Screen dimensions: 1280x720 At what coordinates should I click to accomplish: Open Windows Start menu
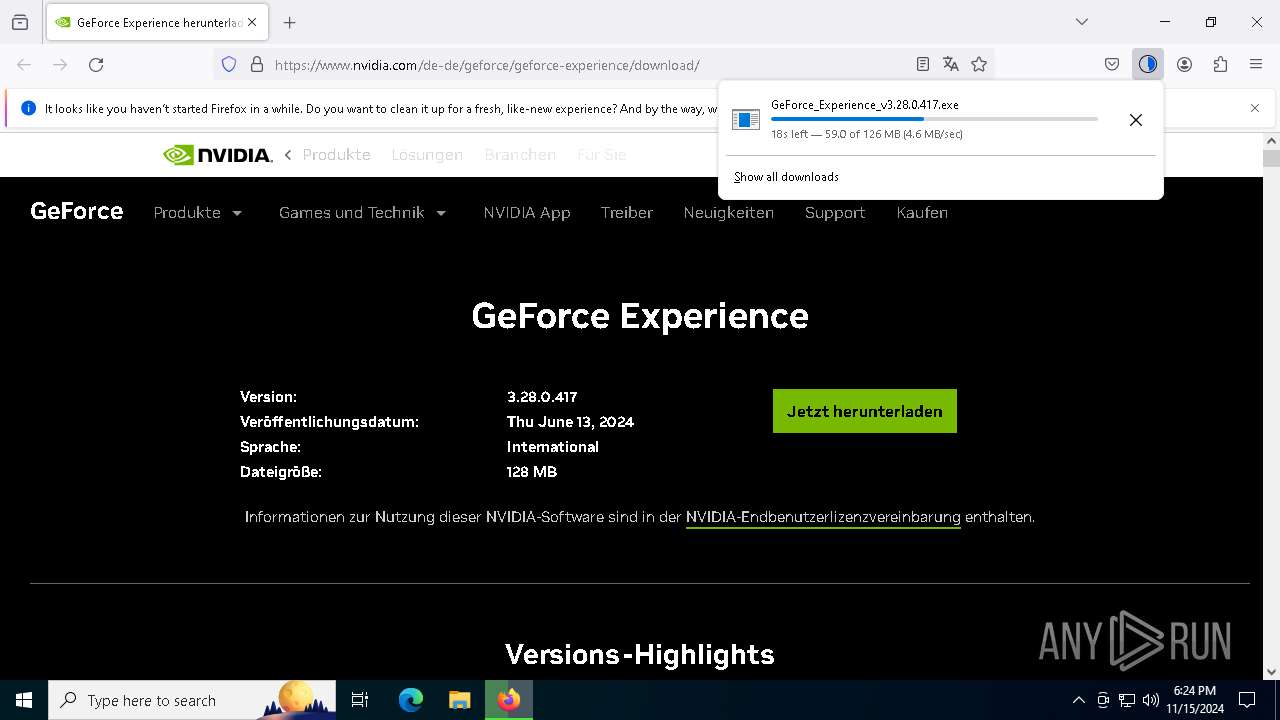click(x=24, y=700)
